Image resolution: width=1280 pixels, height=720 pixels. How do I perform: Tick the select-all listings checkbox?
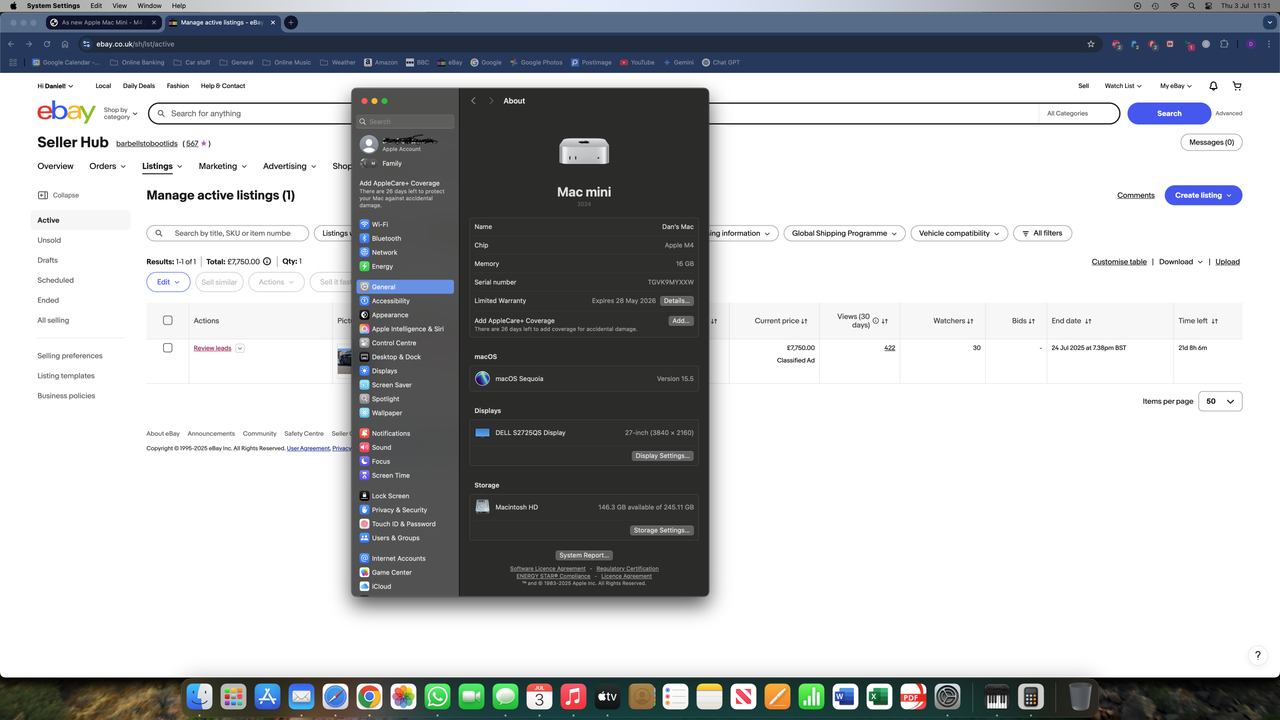click(168, 320)
